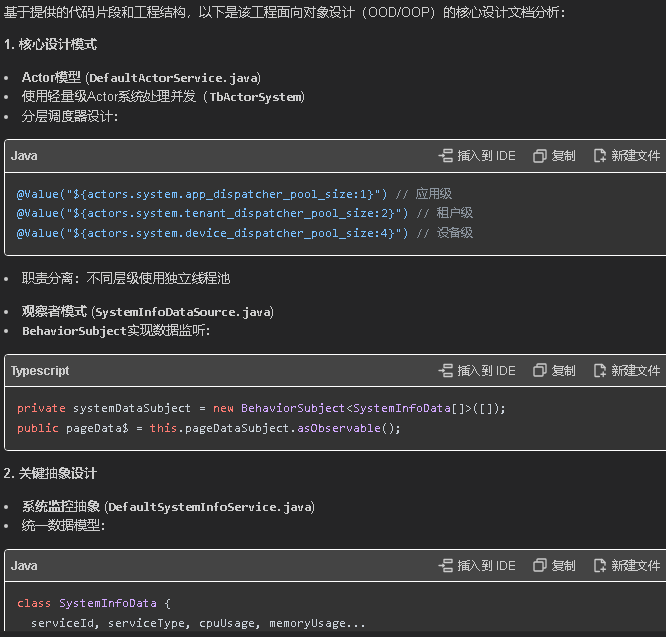Click '复制' label in first Java block
Screen dimensions: 666x637
pyautogui.click(x=563, y=156)
